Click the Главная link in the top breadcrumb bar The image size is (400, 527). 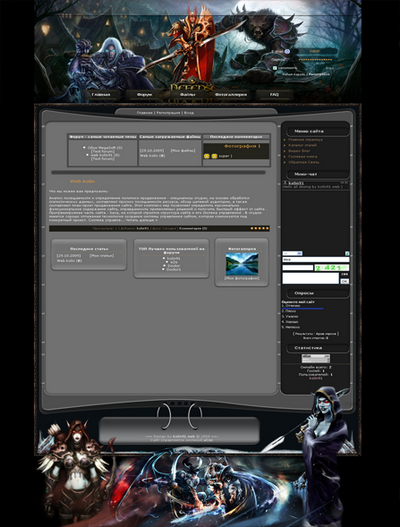click(x=145, y=113)
